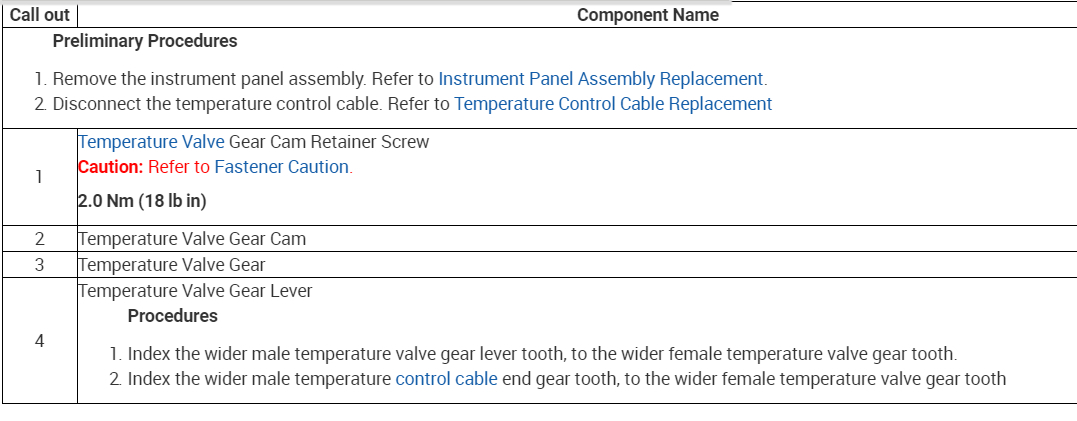Click step 1 remove instrument panel text
This screenshot has height=421, width=1077.
coord(242,79)
